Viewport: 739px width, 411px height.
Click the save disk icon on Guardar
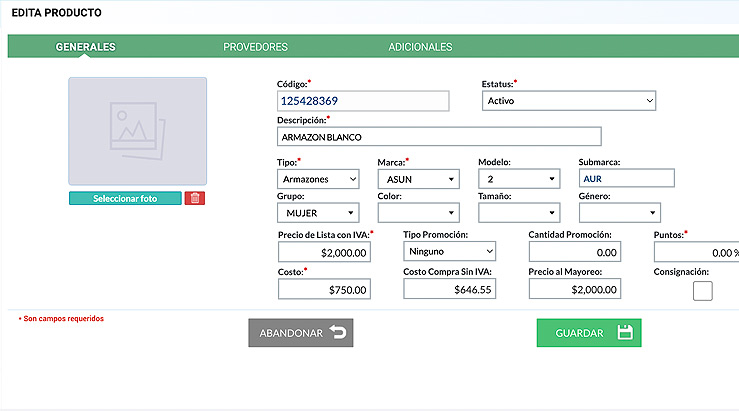[625, 332]
